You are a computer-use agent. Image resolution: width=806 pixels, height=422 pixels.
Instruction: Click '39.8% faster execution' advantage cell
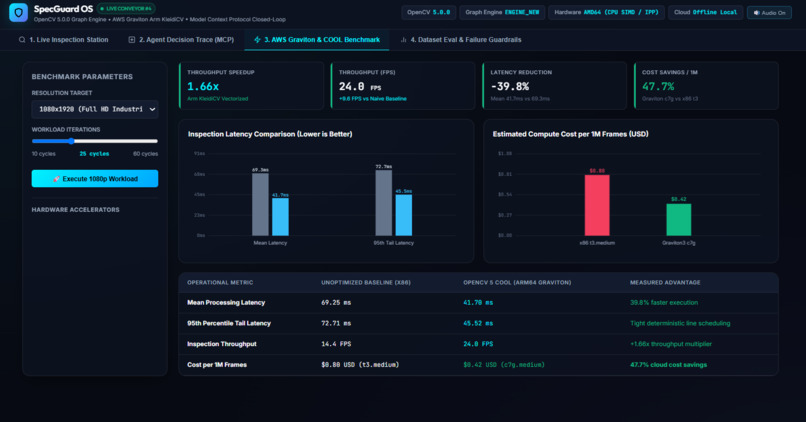[664, 303]
